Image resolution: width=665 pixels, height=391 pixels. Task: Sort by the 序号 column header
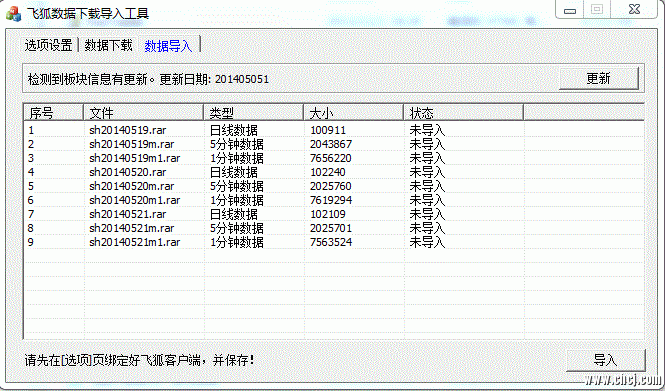pyautogui.click(x=53, y=113)
